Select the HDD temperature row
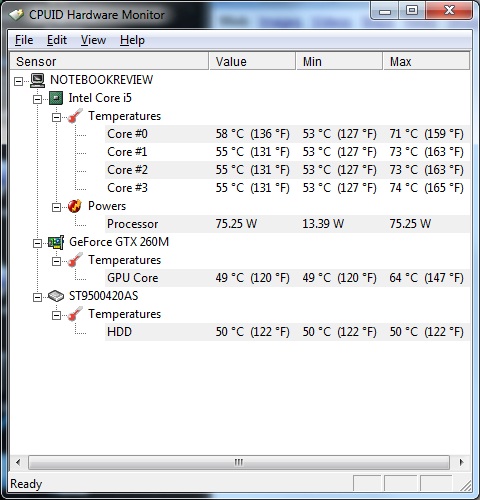This screenshot has width=480, height=500. click(287, 332)
